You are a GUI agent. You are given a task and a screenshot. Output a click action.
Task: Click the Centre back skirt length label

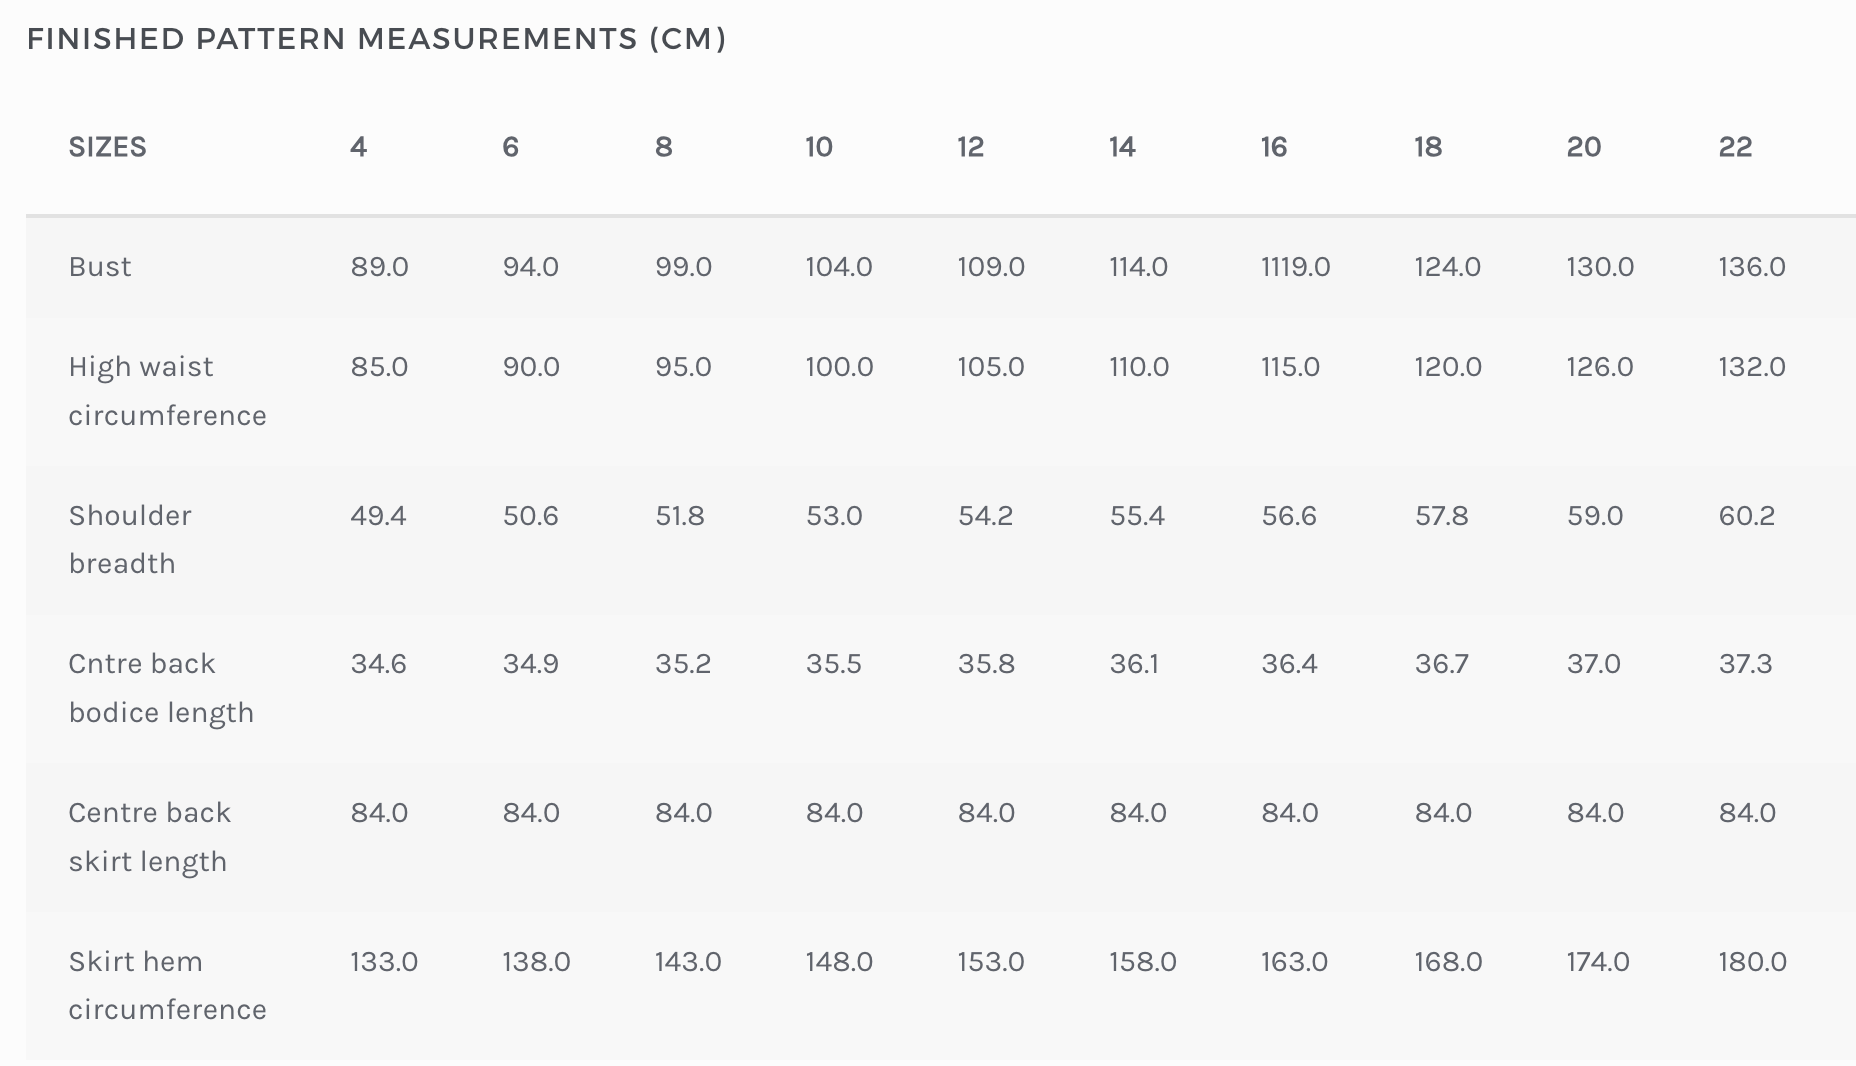coord(149,836)
